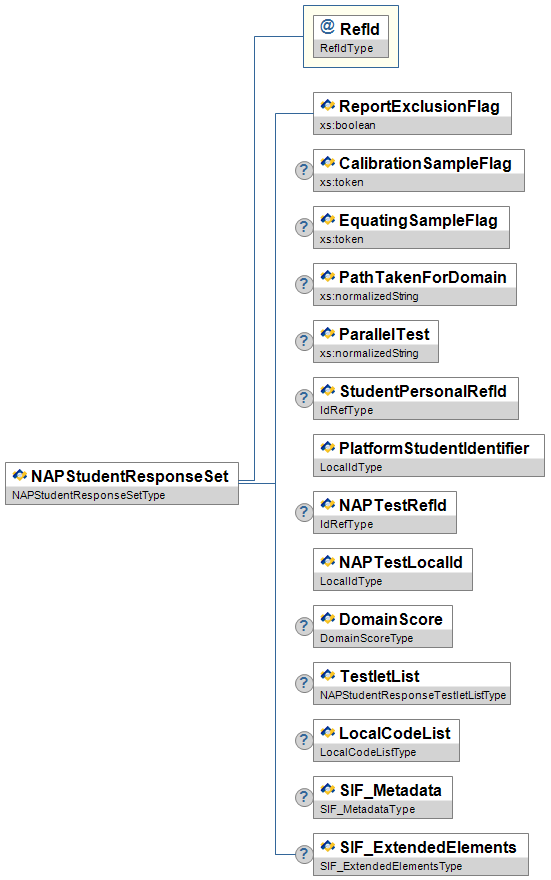Click the optional marker next to EquatingSampleFlag

304,227
